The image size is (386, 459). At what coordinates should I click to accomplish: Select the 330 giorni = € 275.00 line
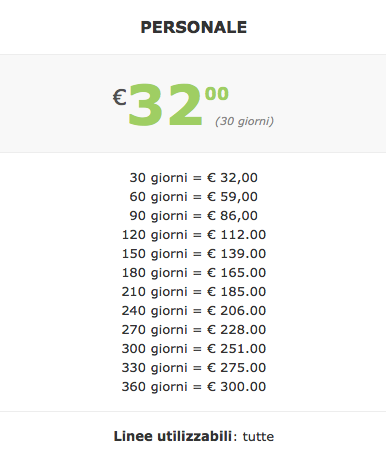tap(193, 368)
